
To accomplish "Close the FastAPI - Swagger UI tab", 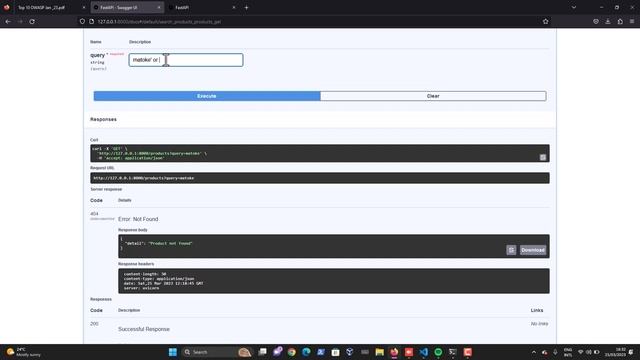I will point(159,7).
